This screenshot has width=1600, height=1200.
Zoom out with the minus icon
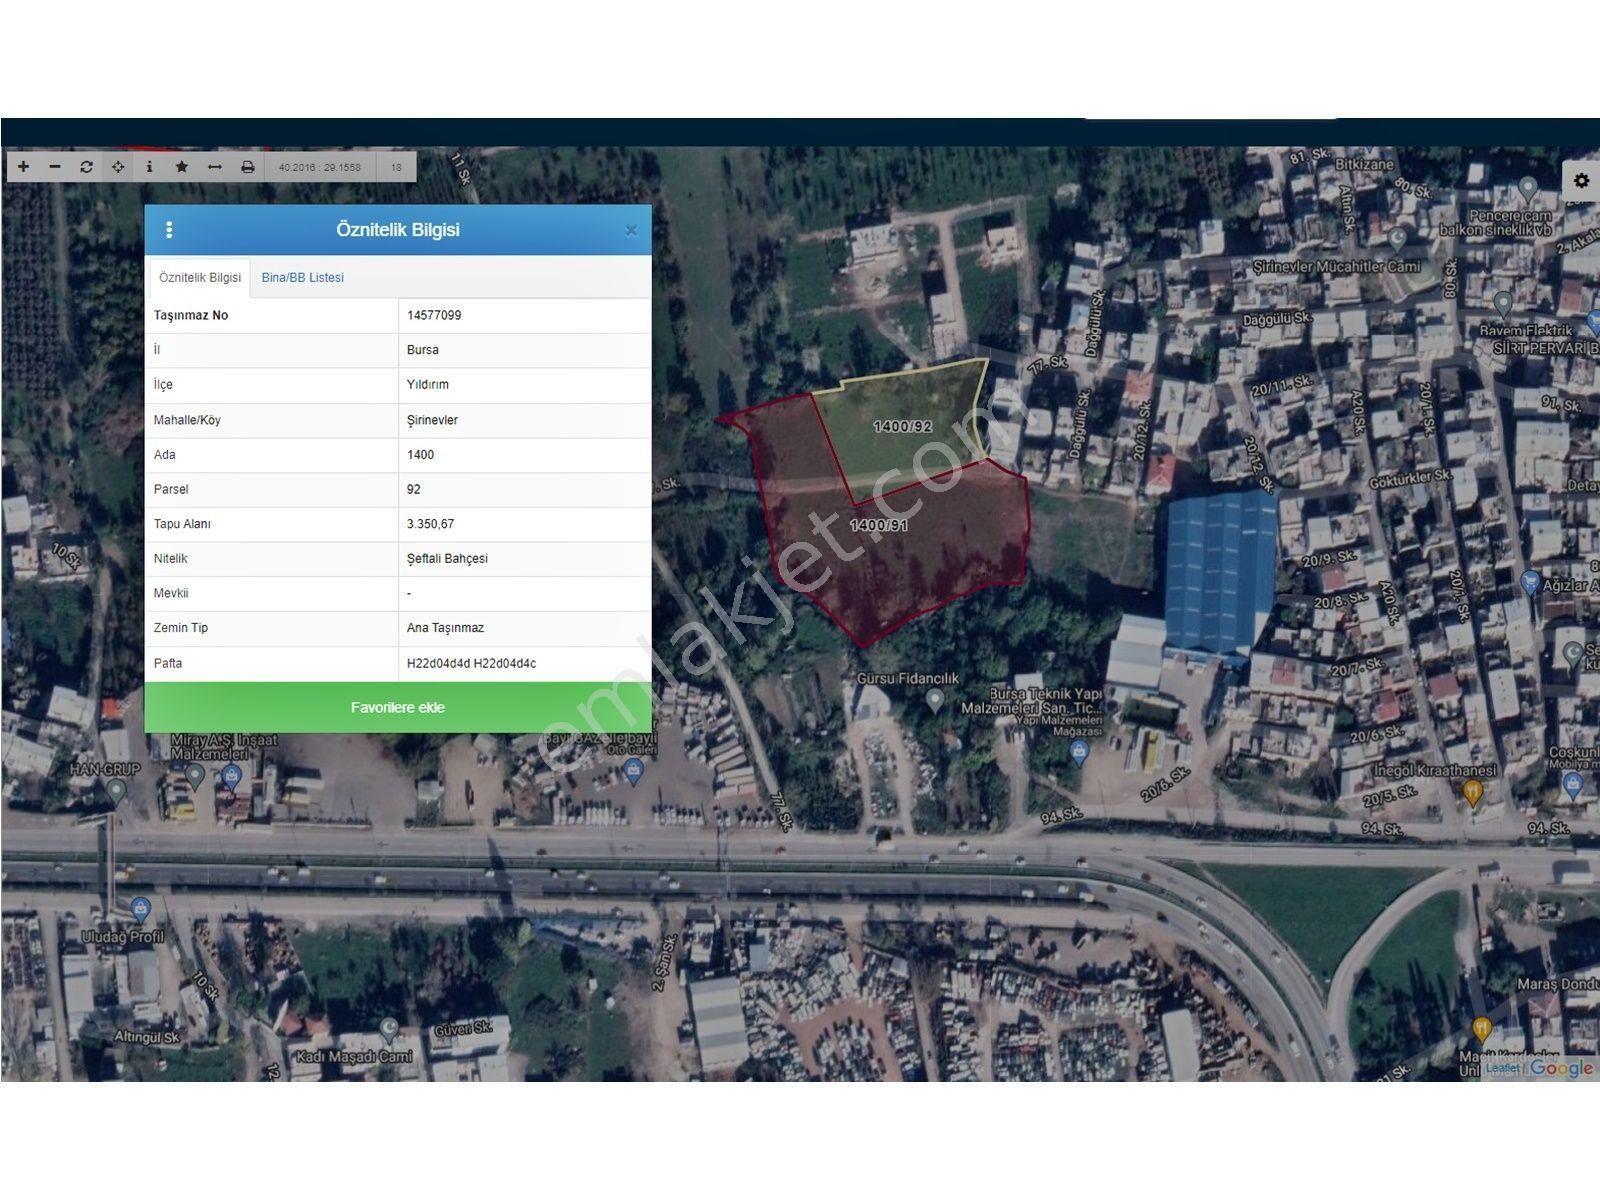click(55, 167)
